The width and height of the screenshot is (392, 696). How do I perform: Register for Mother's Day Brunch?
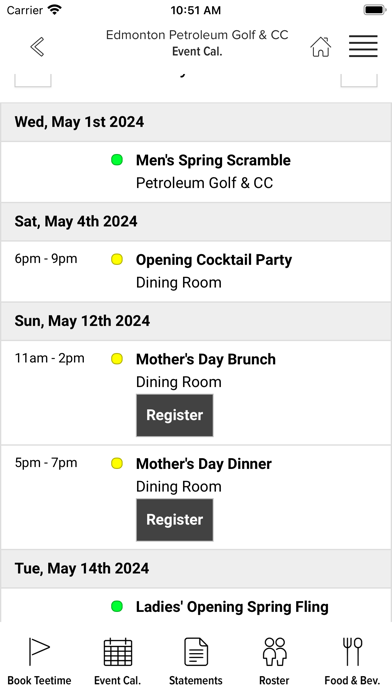(174, 415)
